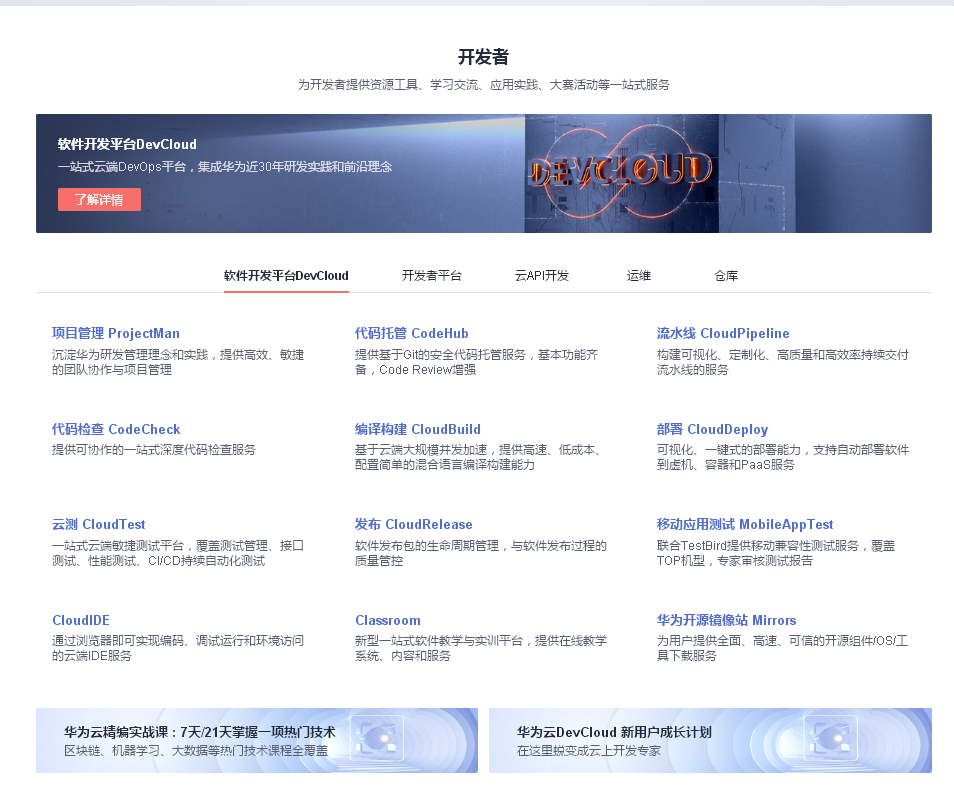Click the 流水线 CloudPipeline link
954x802 pixels.
(x=723, y=334)
